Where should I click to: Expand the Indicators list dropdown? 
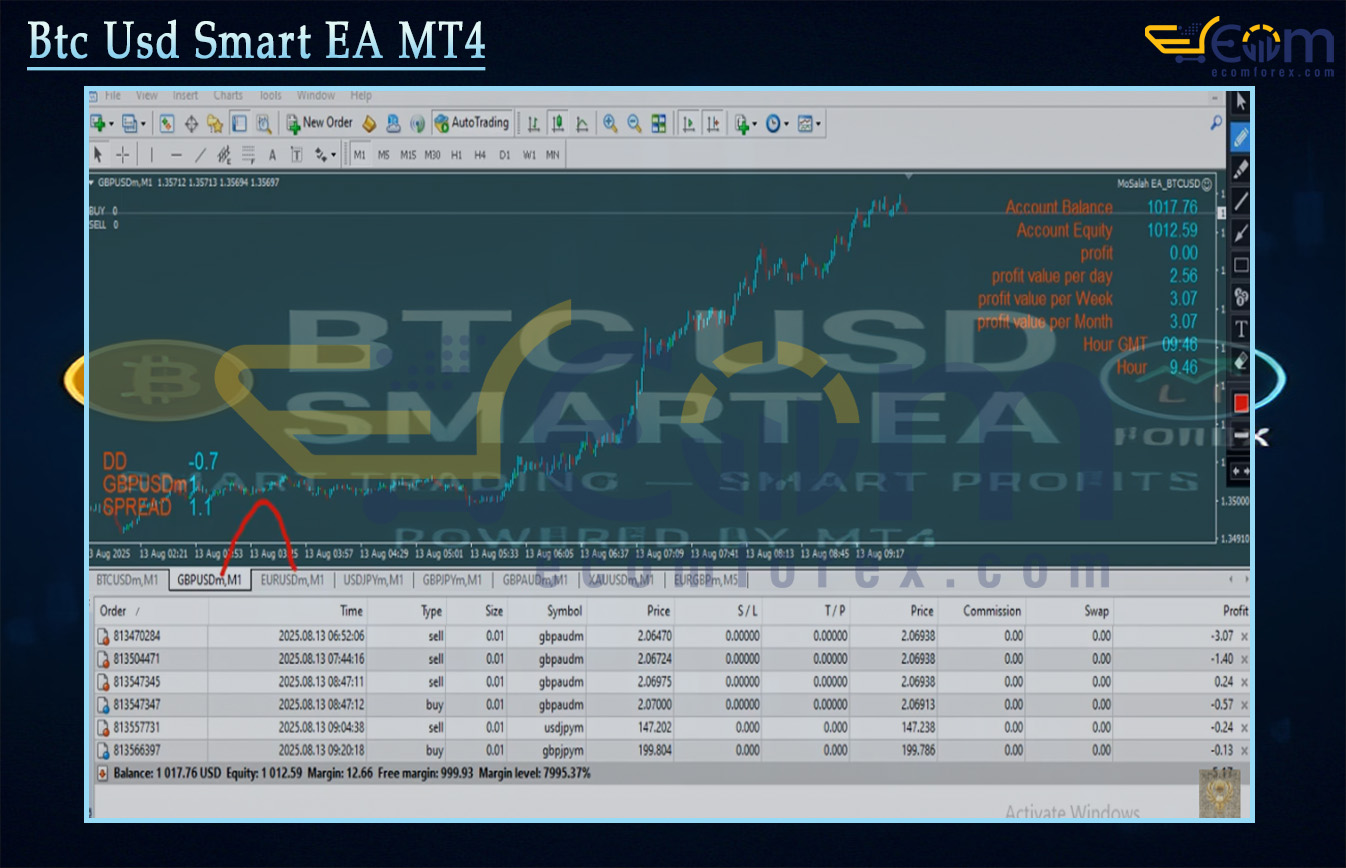point(753,124)
